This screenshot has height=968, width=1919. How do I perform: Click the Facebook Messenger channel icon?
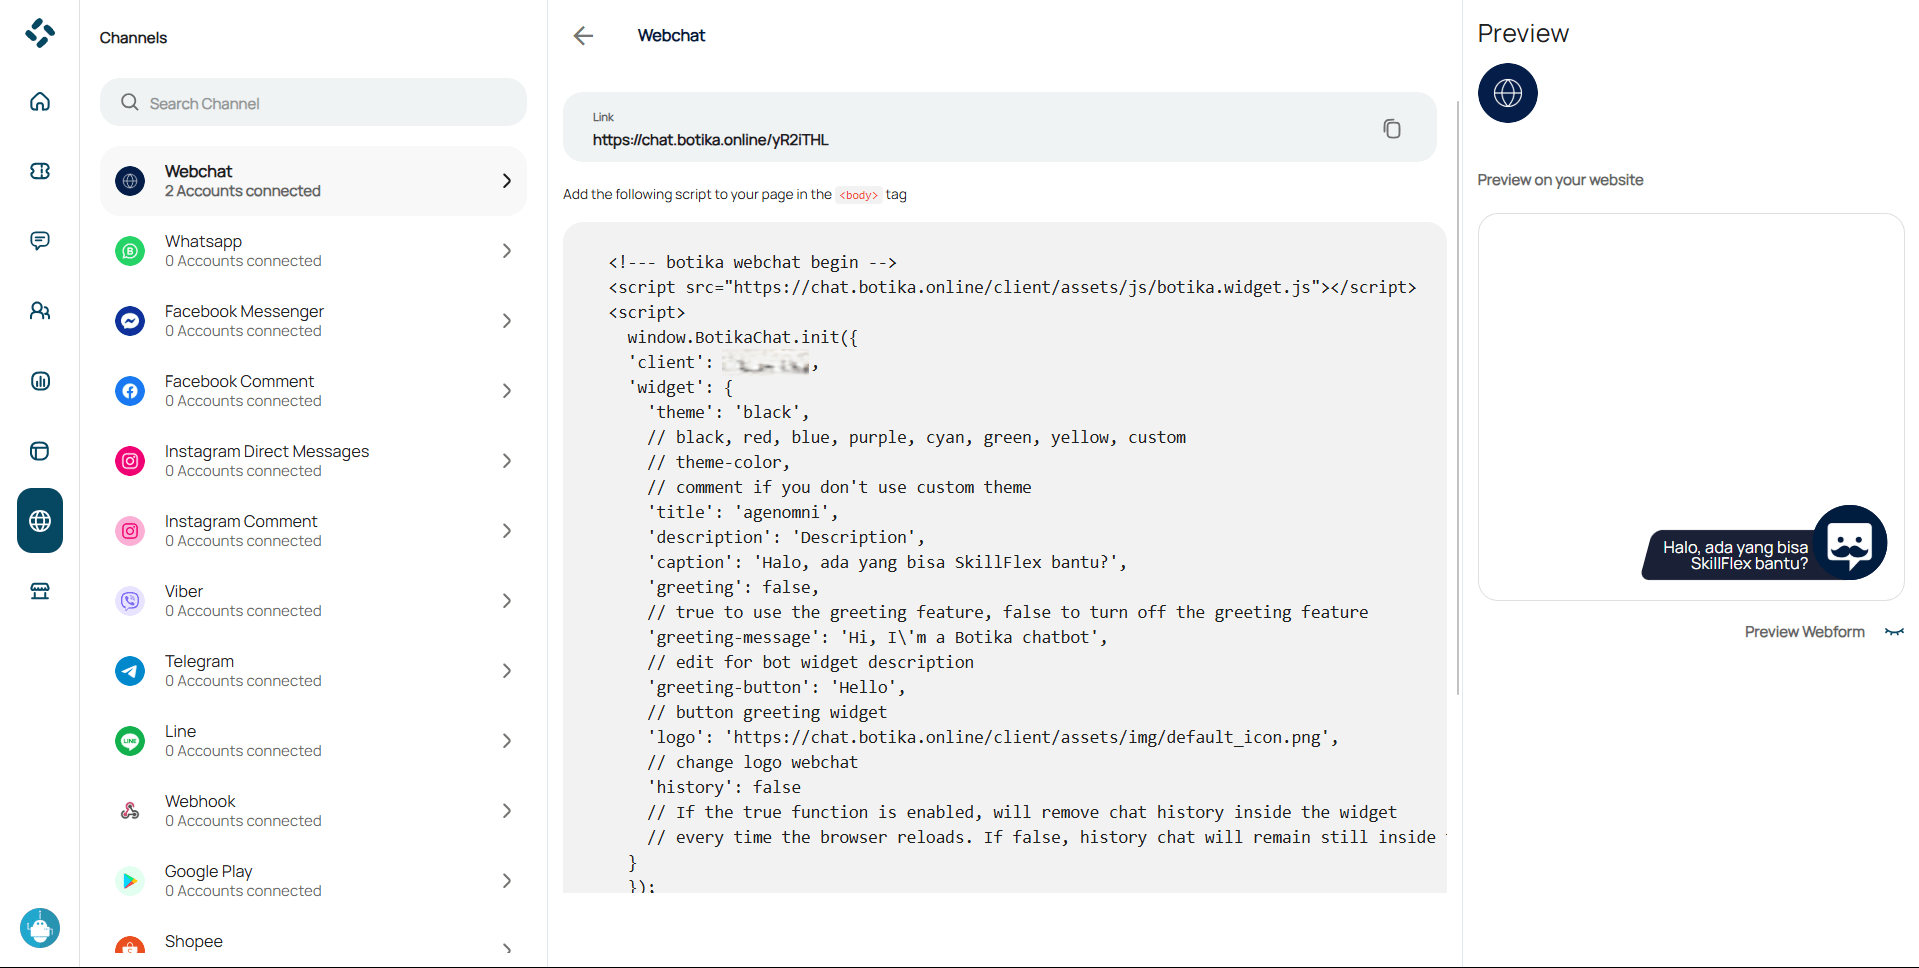[x=130, y=321]
